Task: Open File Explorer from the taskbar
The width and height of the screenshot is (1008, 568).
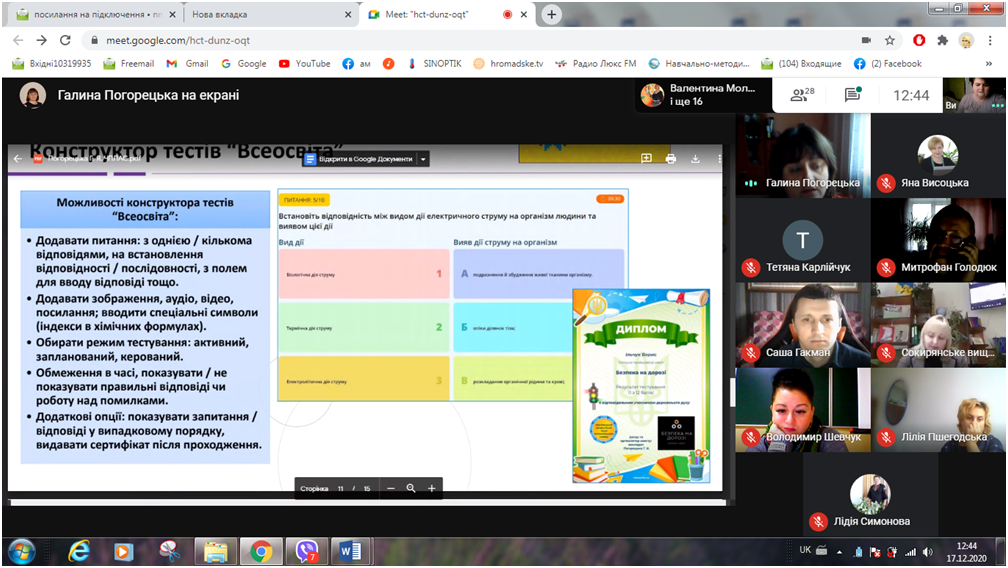Action: click(215, 551)
